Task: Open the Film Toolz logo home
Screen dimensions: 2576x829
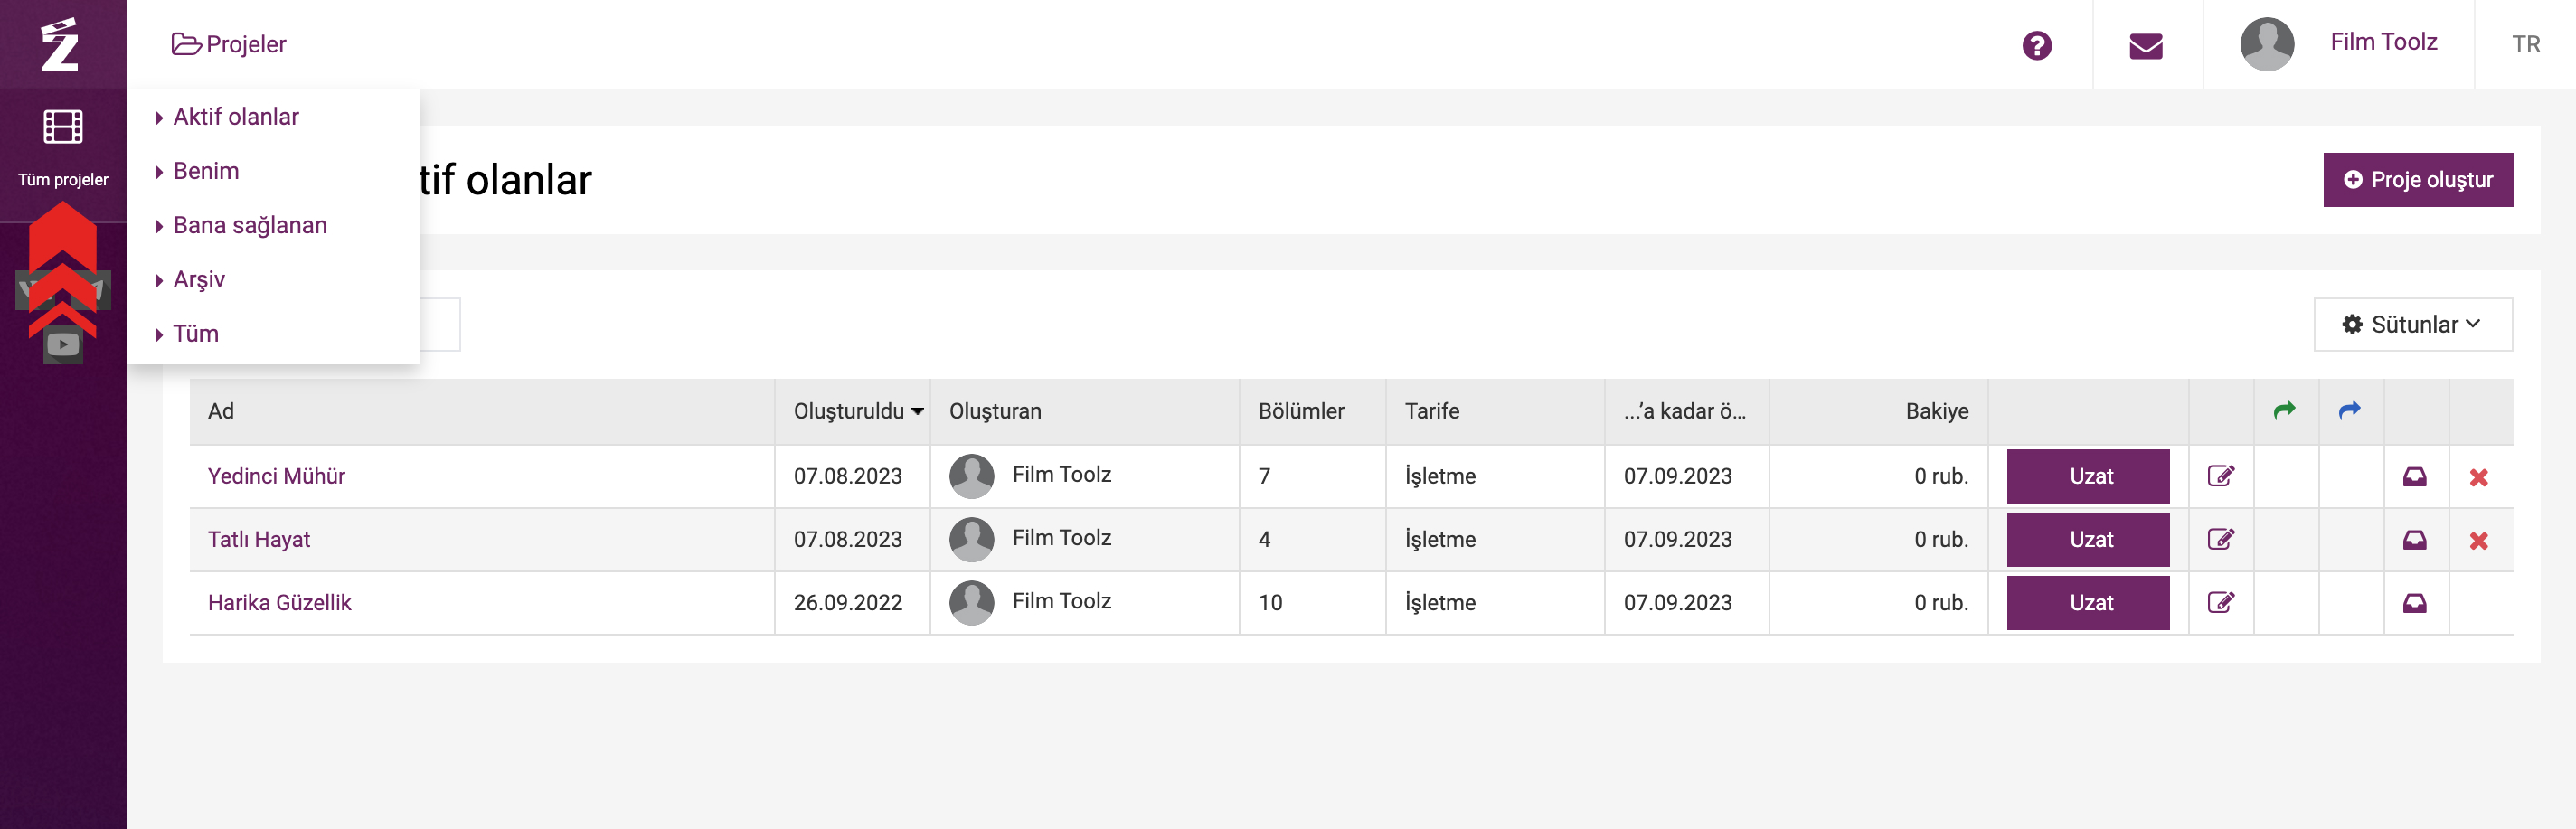Action: (60, 44)
